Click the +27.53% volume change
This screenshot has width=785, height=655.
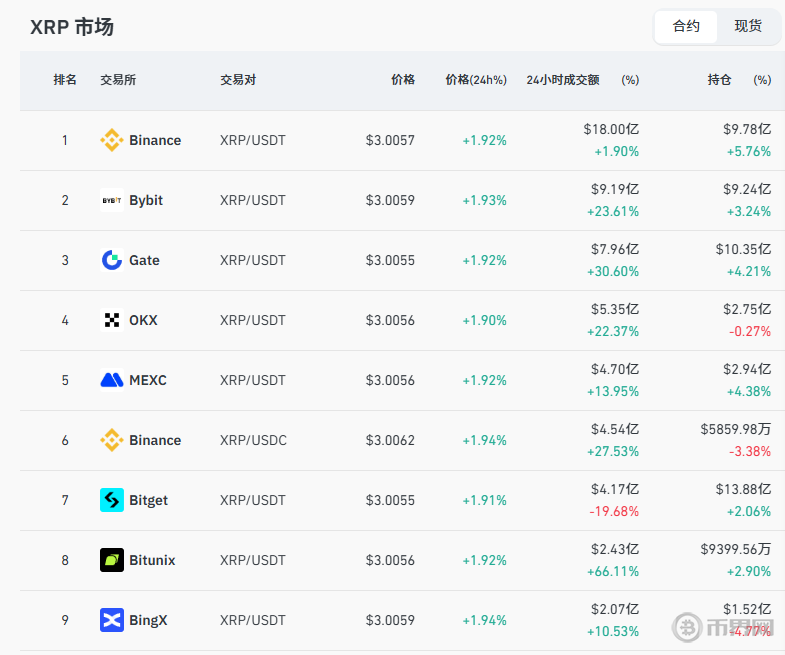(x=613, y=452)
